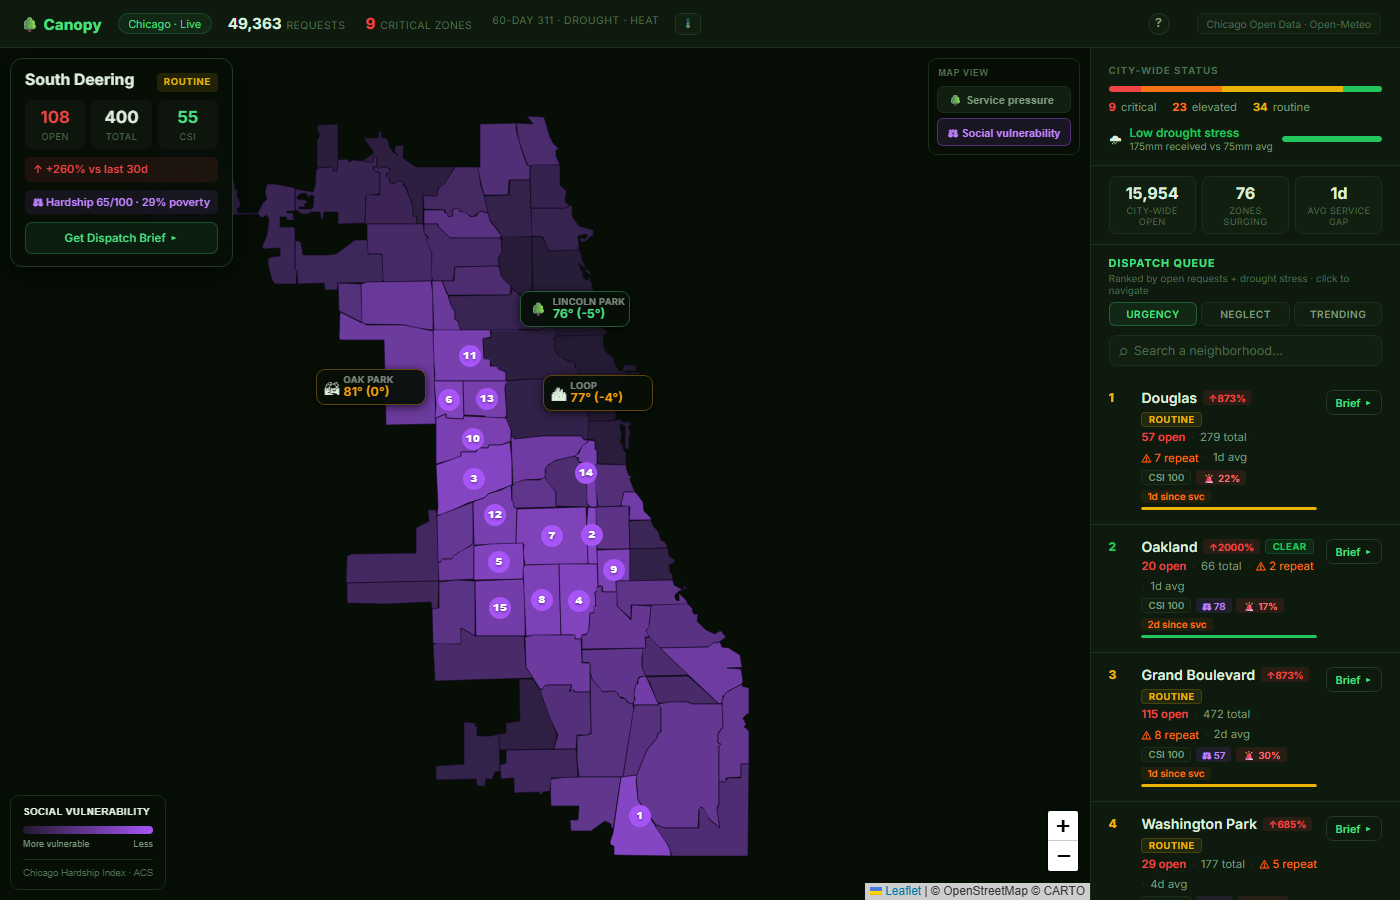Click the Chicago · Live city selector pill
The width and height of the screenshot is (1400, 900).
pyautogui.click(x=165, y=24)
